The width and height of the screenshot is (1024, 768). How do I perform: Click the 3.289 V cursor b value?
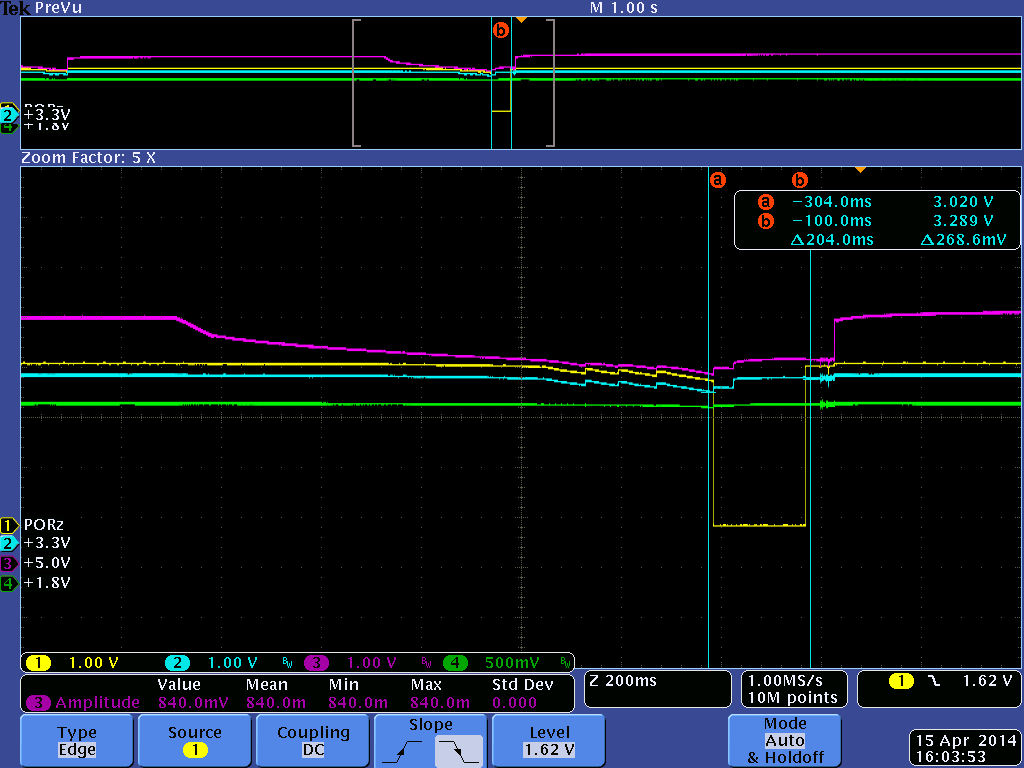[x=963, y=221]
